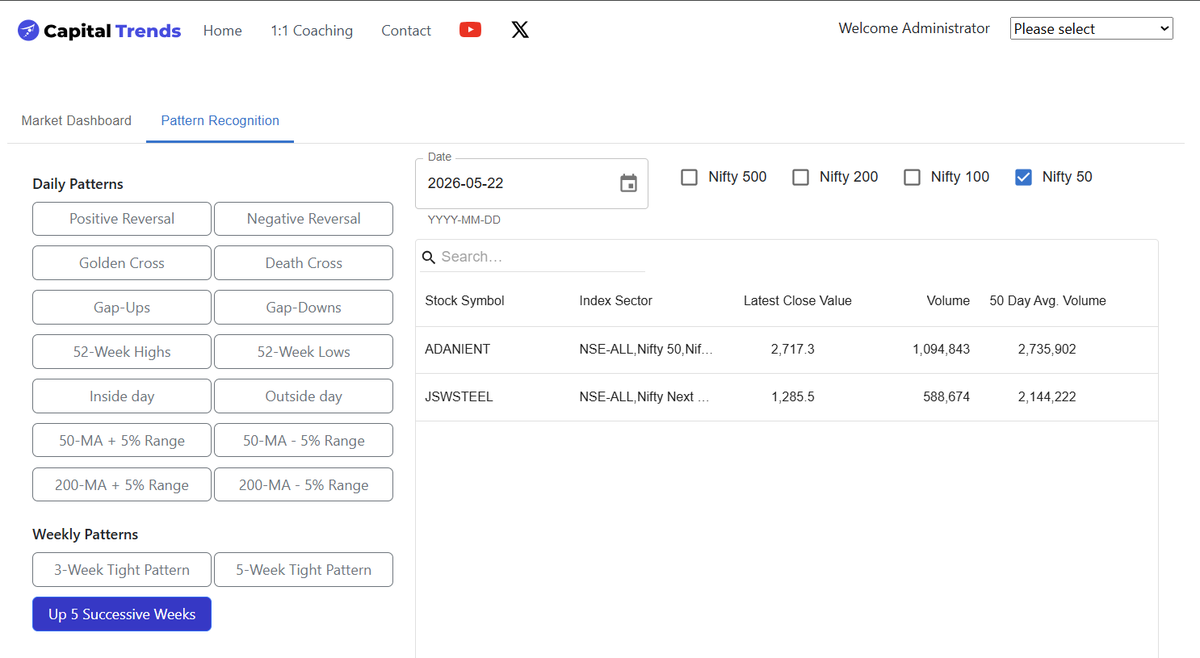Sort by 50 Day Avg. Volume header
The height and width of the screenshot is (658, 1200).
[x=1048, y=301]
